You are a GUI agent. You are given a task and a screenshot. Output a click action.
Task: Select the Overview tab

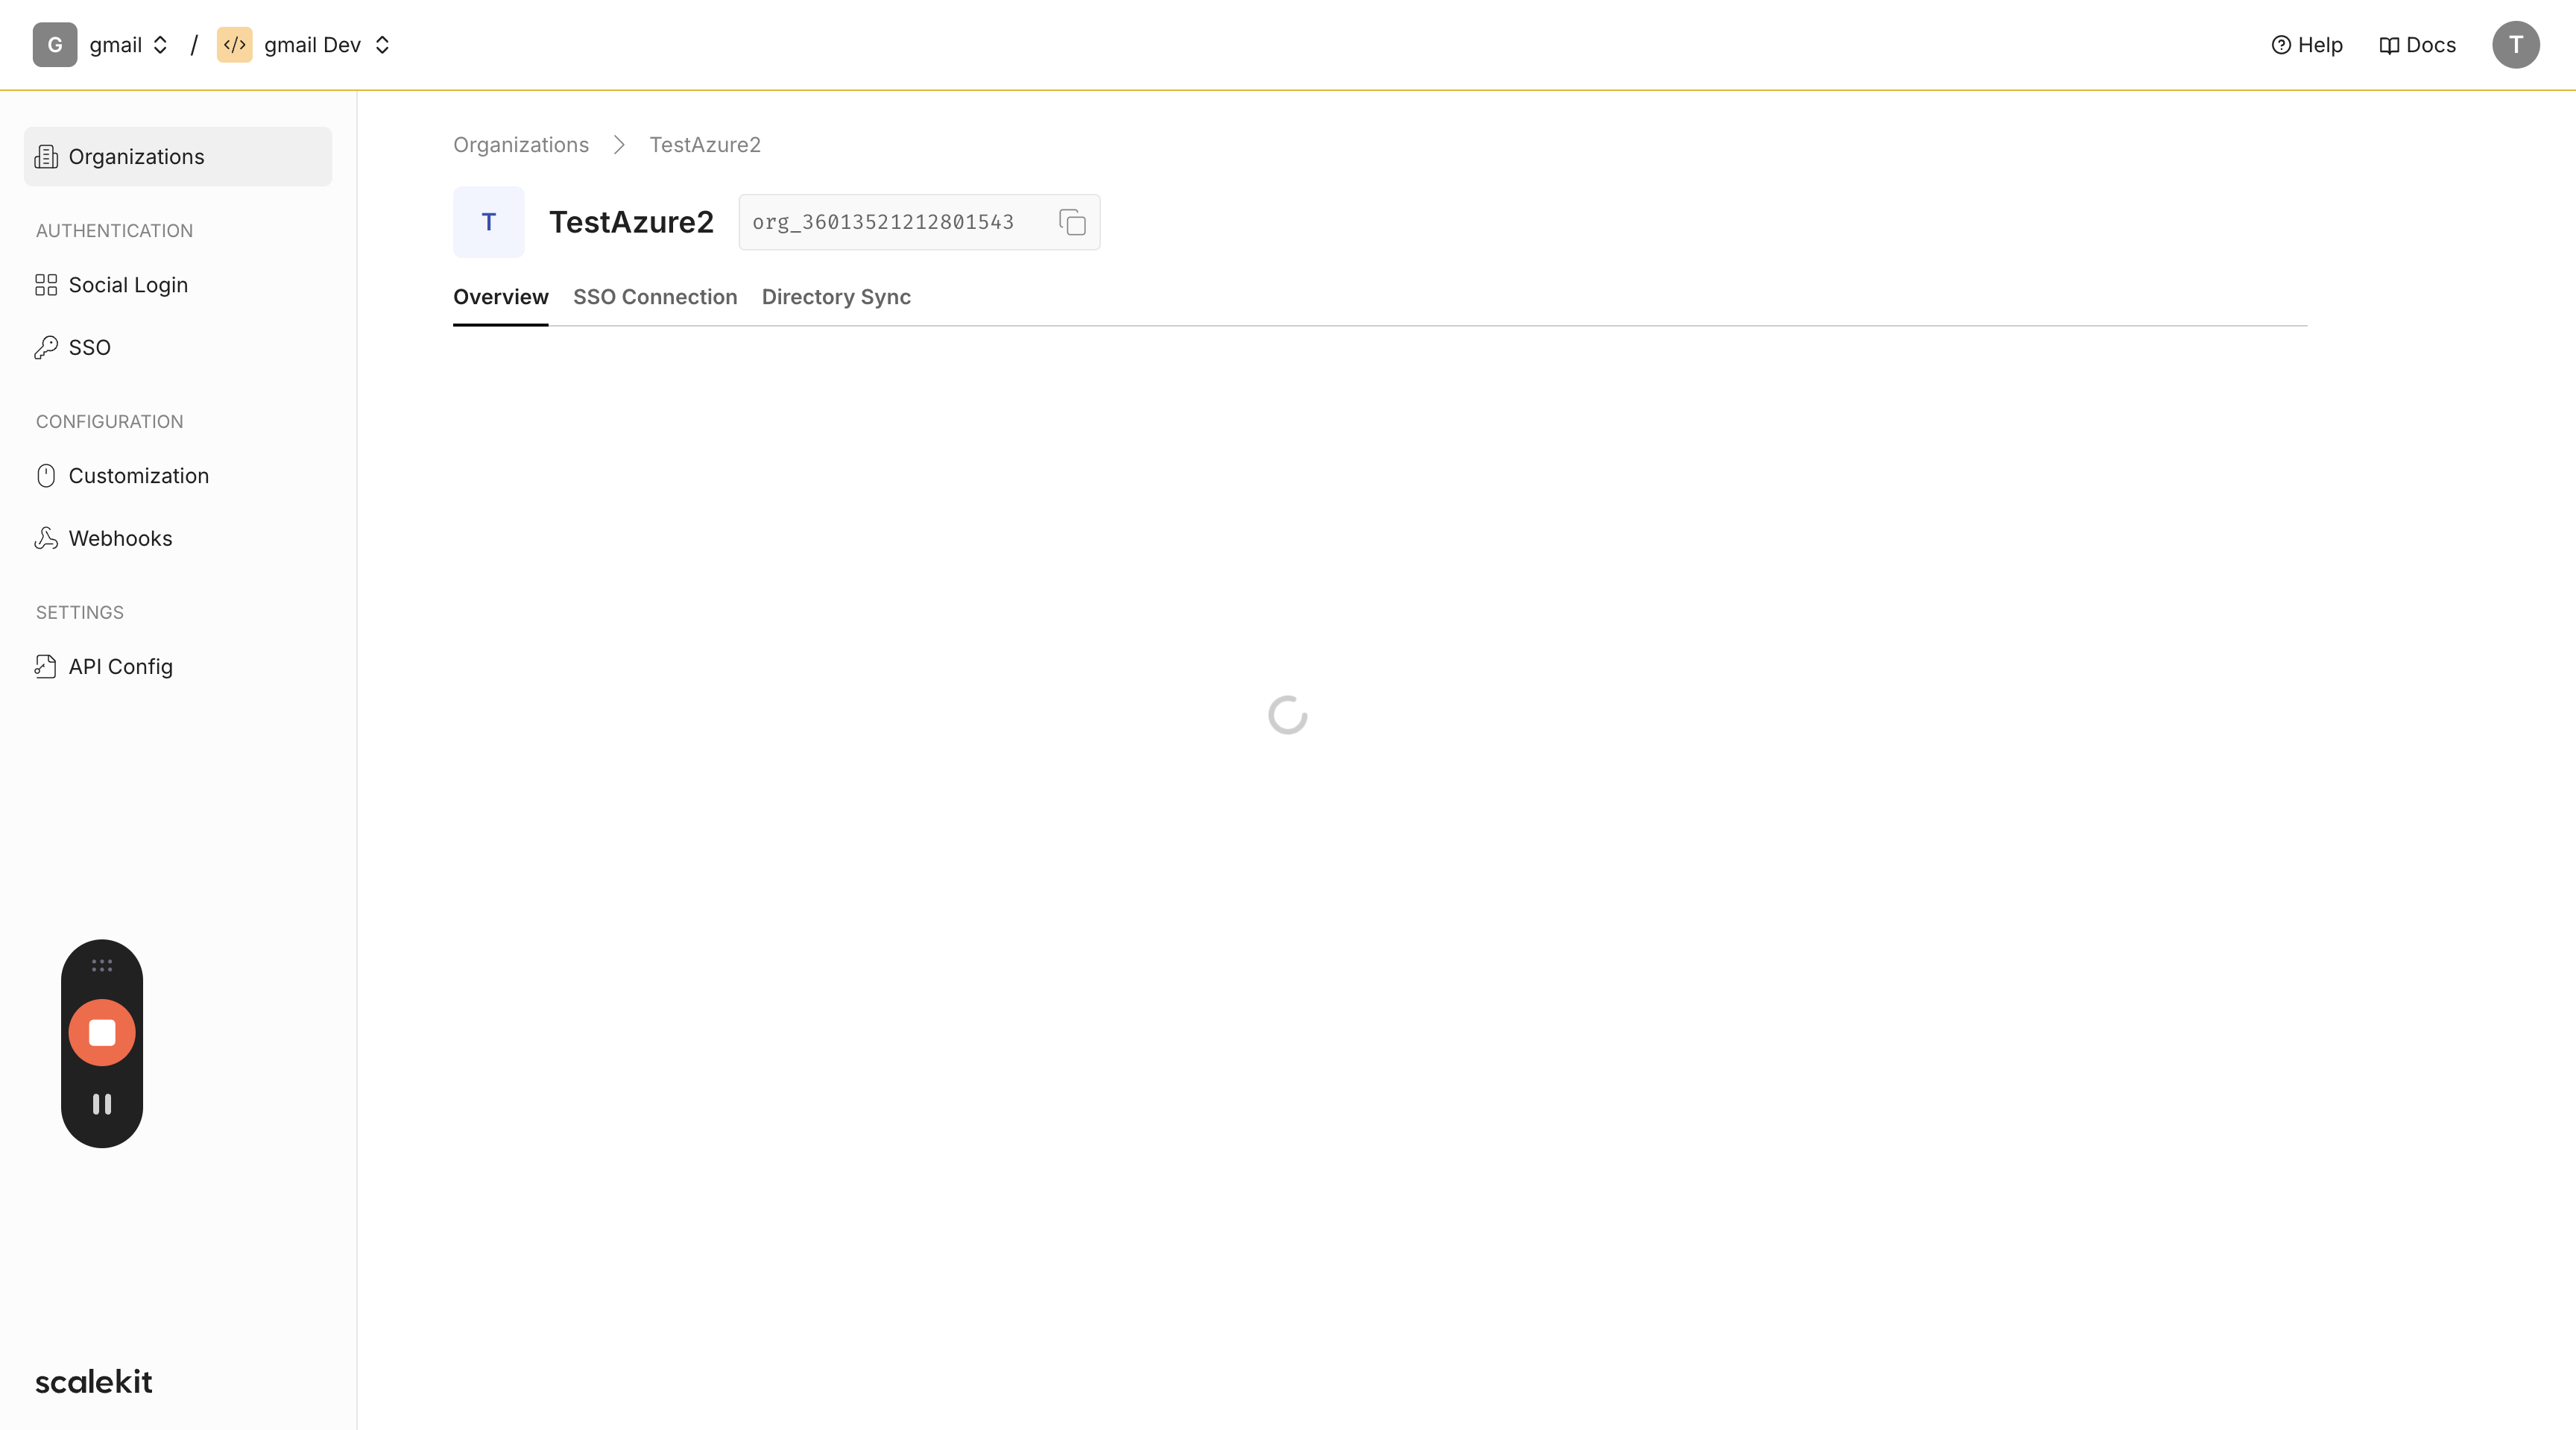point(501,297)
